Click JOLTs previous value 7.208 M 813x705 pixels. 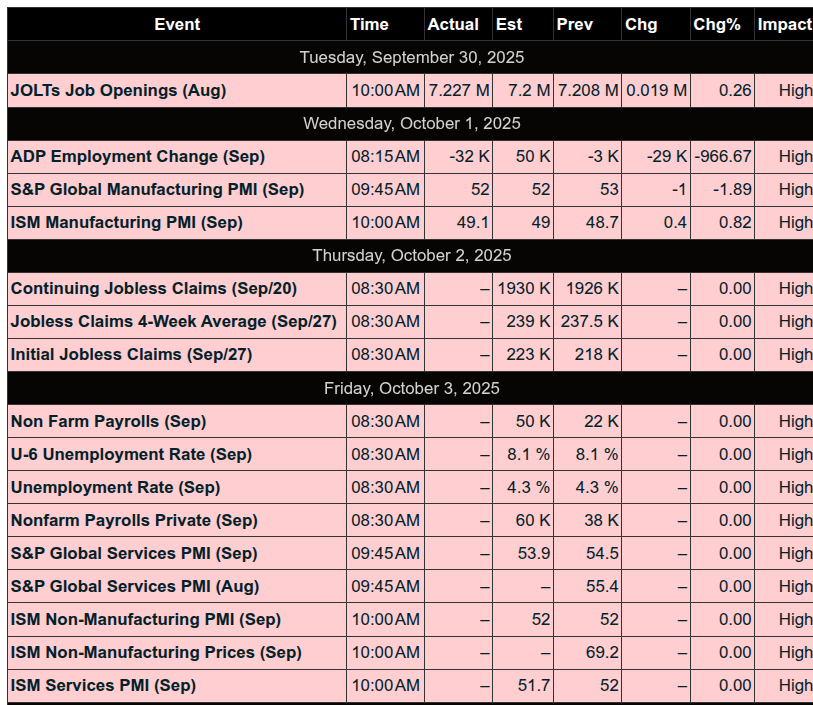coord(588,91)
